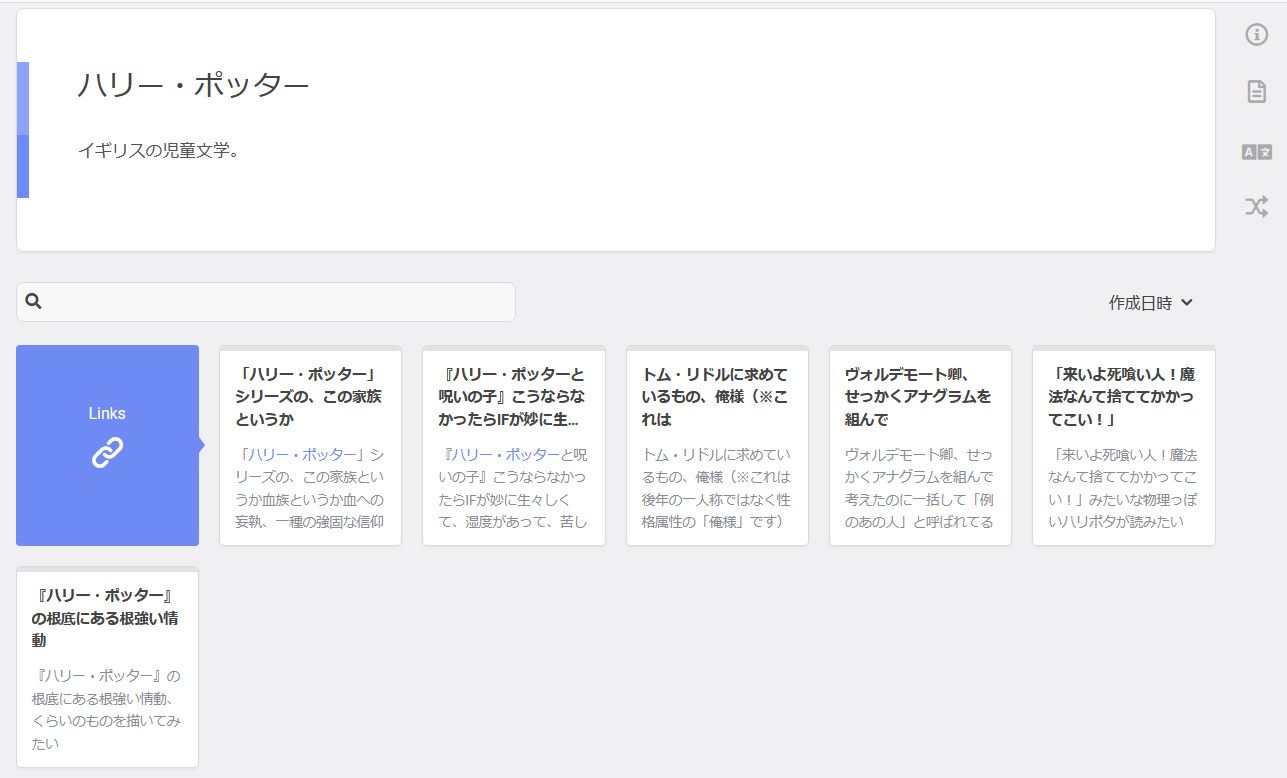Click the translate language icon
Viewport: 1287px width, 778px height.
click(1256, 152)
